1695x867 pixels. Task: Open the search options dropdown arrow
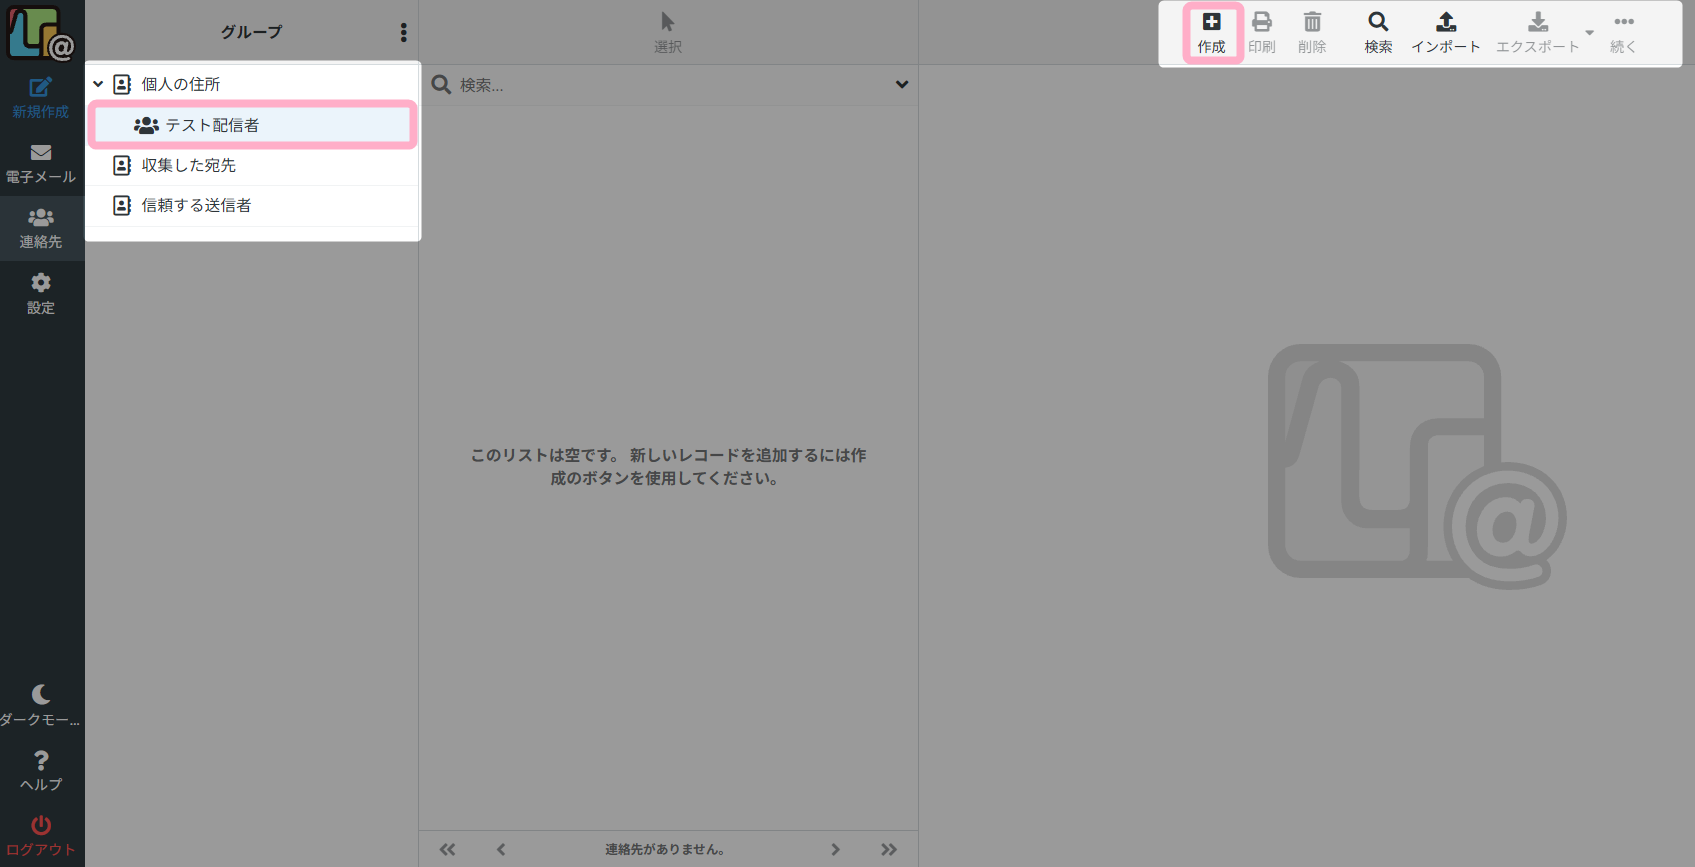click(902, 85)
